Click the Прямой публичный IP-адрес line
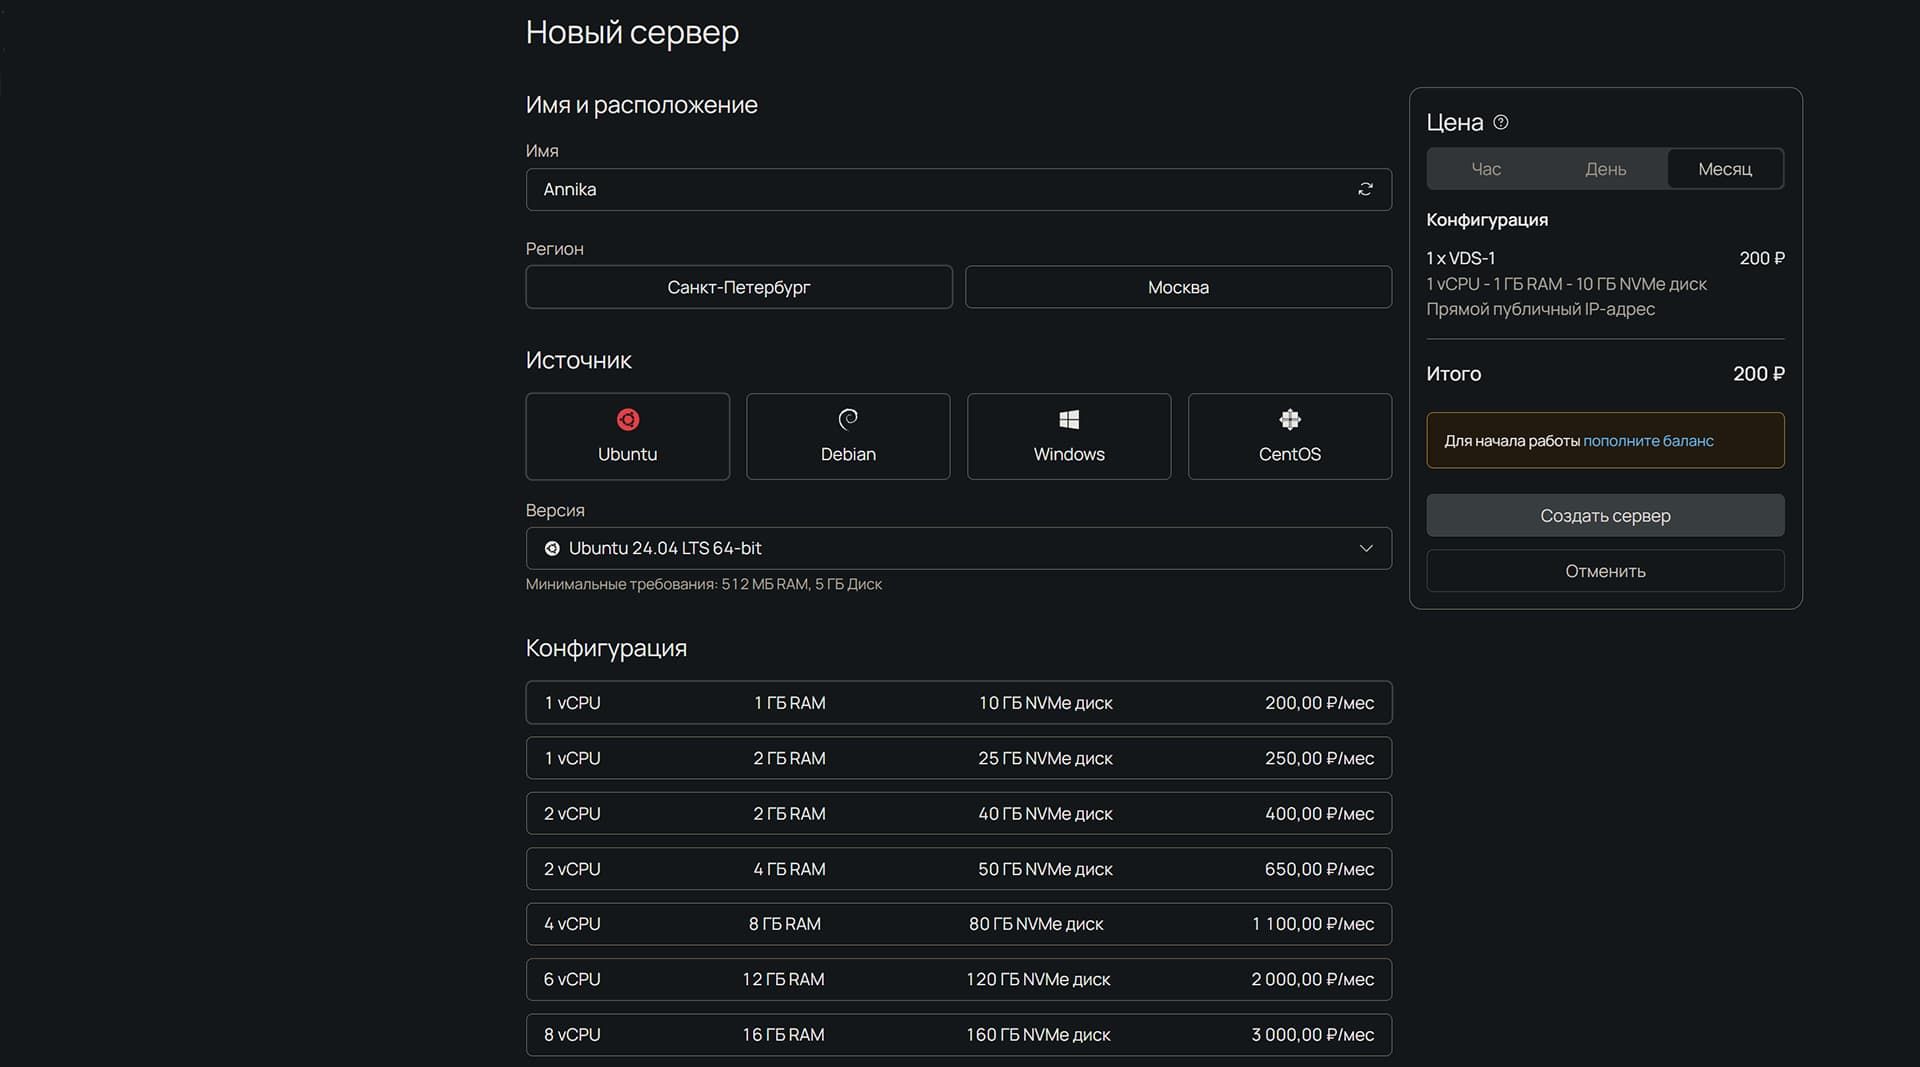Screen dimensions: 1920x1067 tap(1541, 309)
